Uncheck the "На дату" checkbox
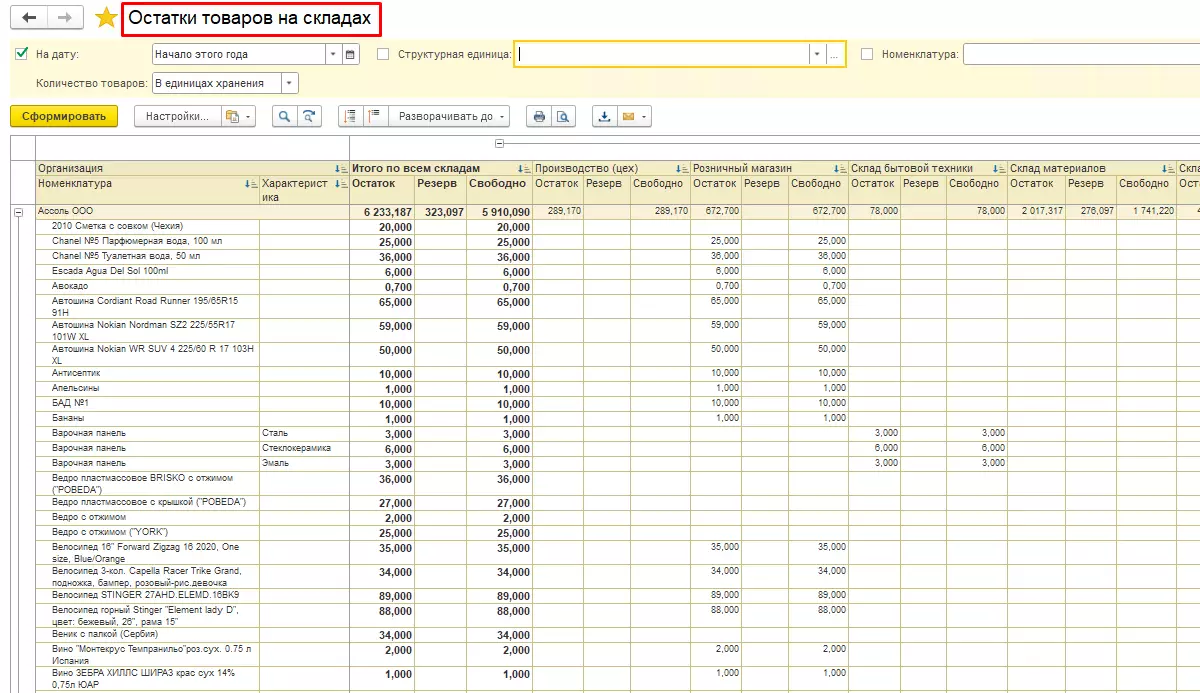 22,54
